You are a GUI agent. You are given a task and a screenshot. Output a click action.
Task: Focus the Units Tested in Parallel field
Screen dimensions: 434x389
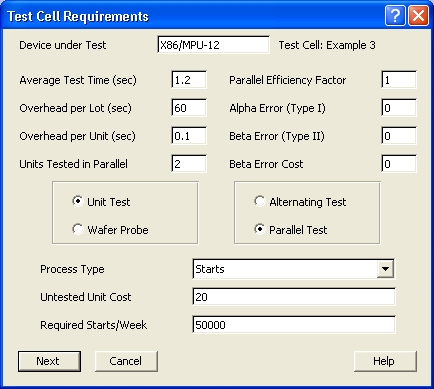[189, 164]
